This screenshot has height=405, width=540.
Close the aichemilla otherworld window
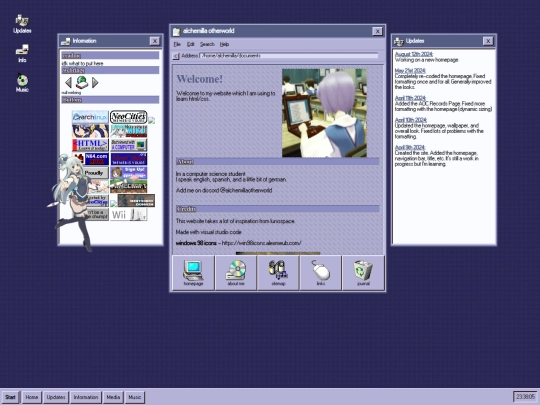tap(377, 31)
